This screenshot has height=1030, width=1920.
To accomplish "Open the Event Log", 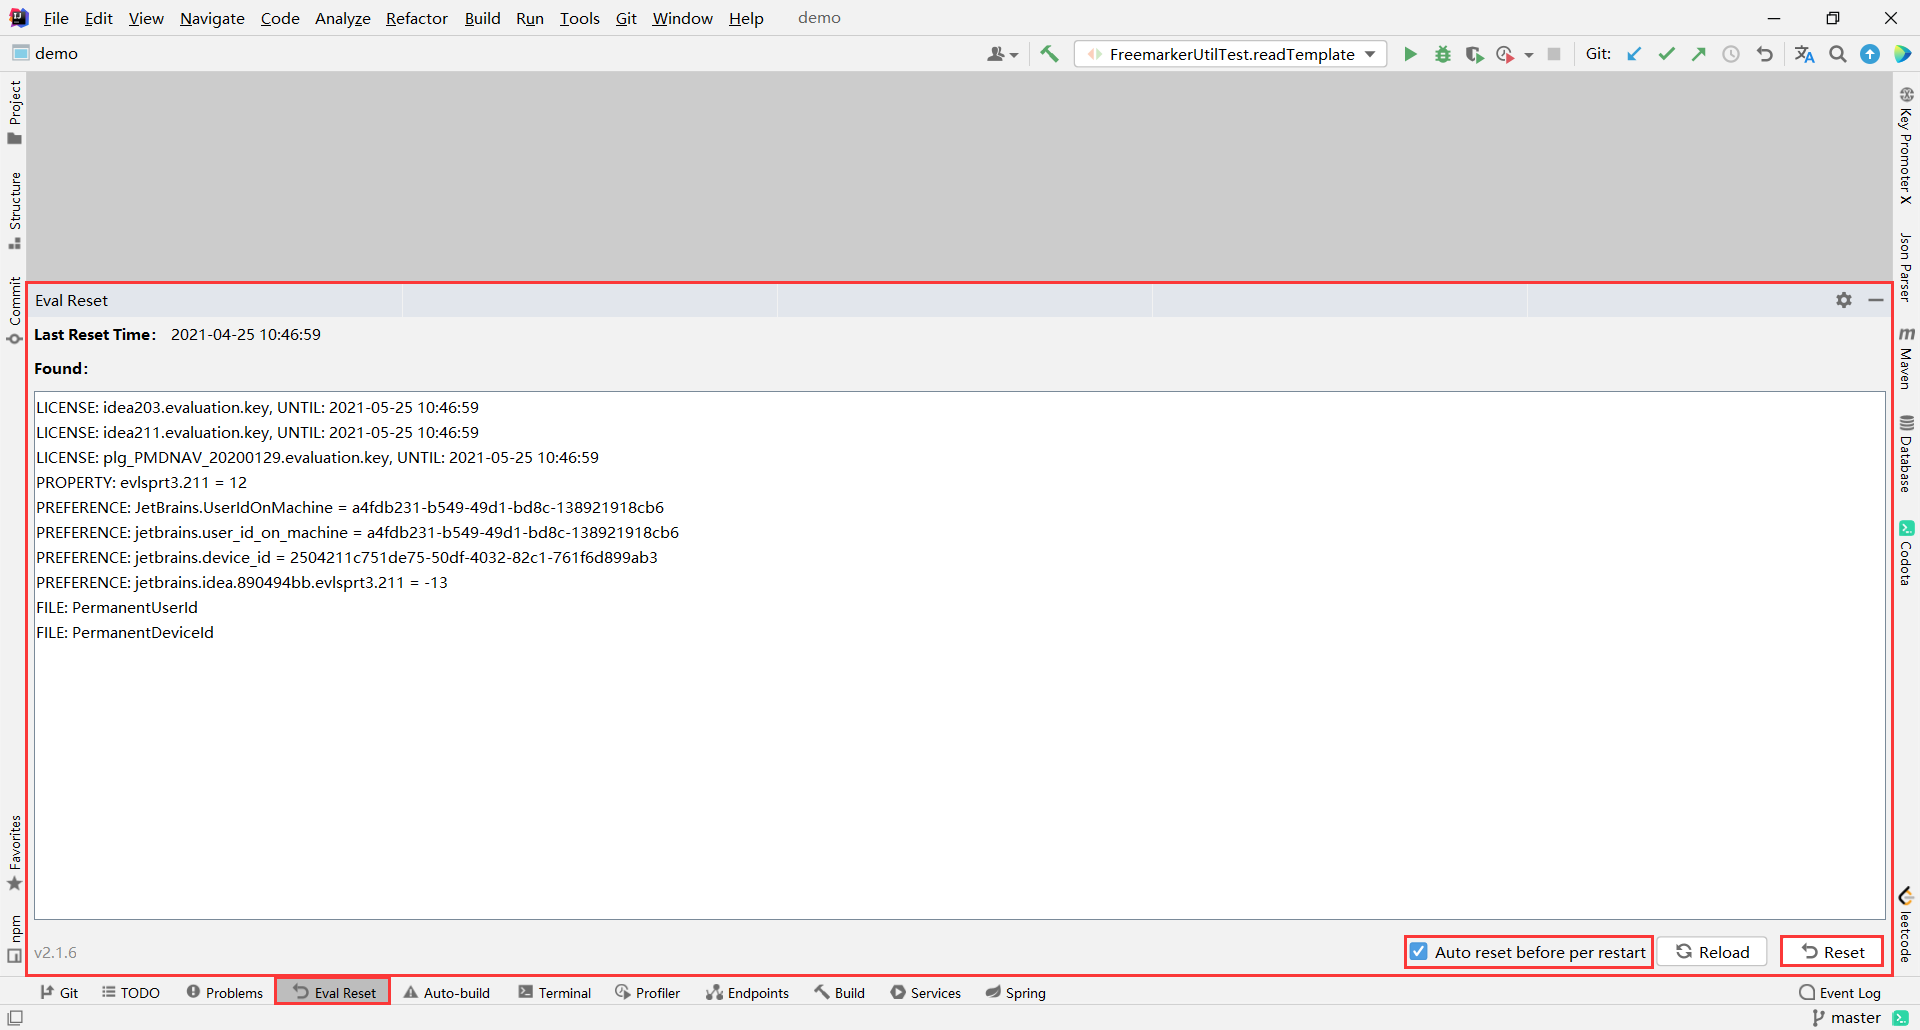I will [1840, 993].
